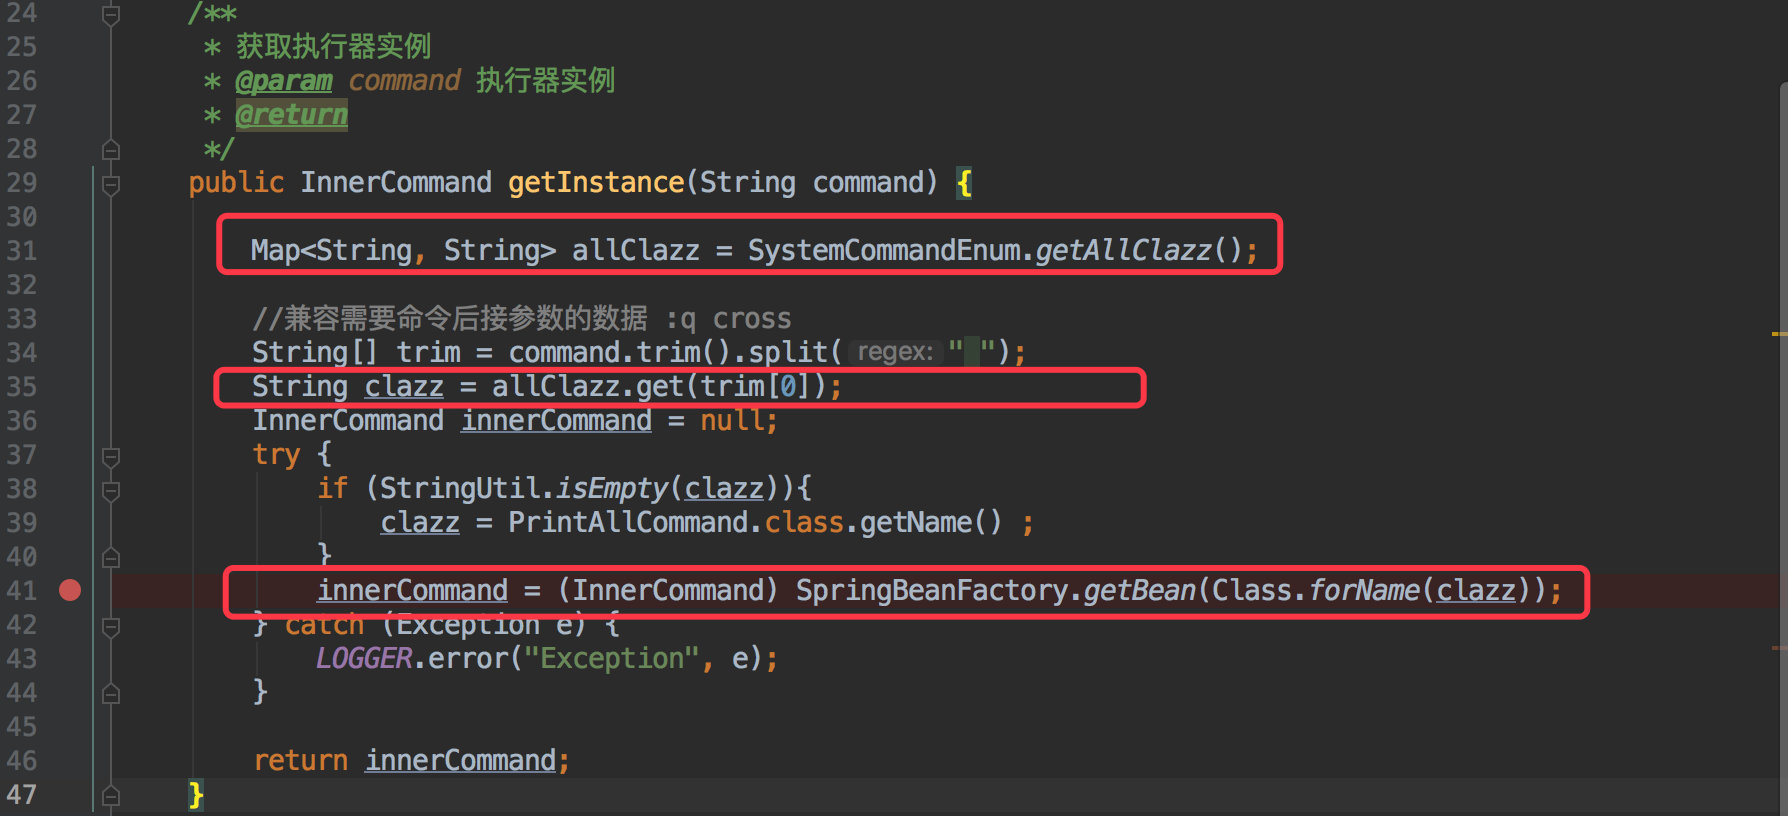Screen dimensions: 1788x816
Task: Click the 'try' keyword
Action: 276,454
